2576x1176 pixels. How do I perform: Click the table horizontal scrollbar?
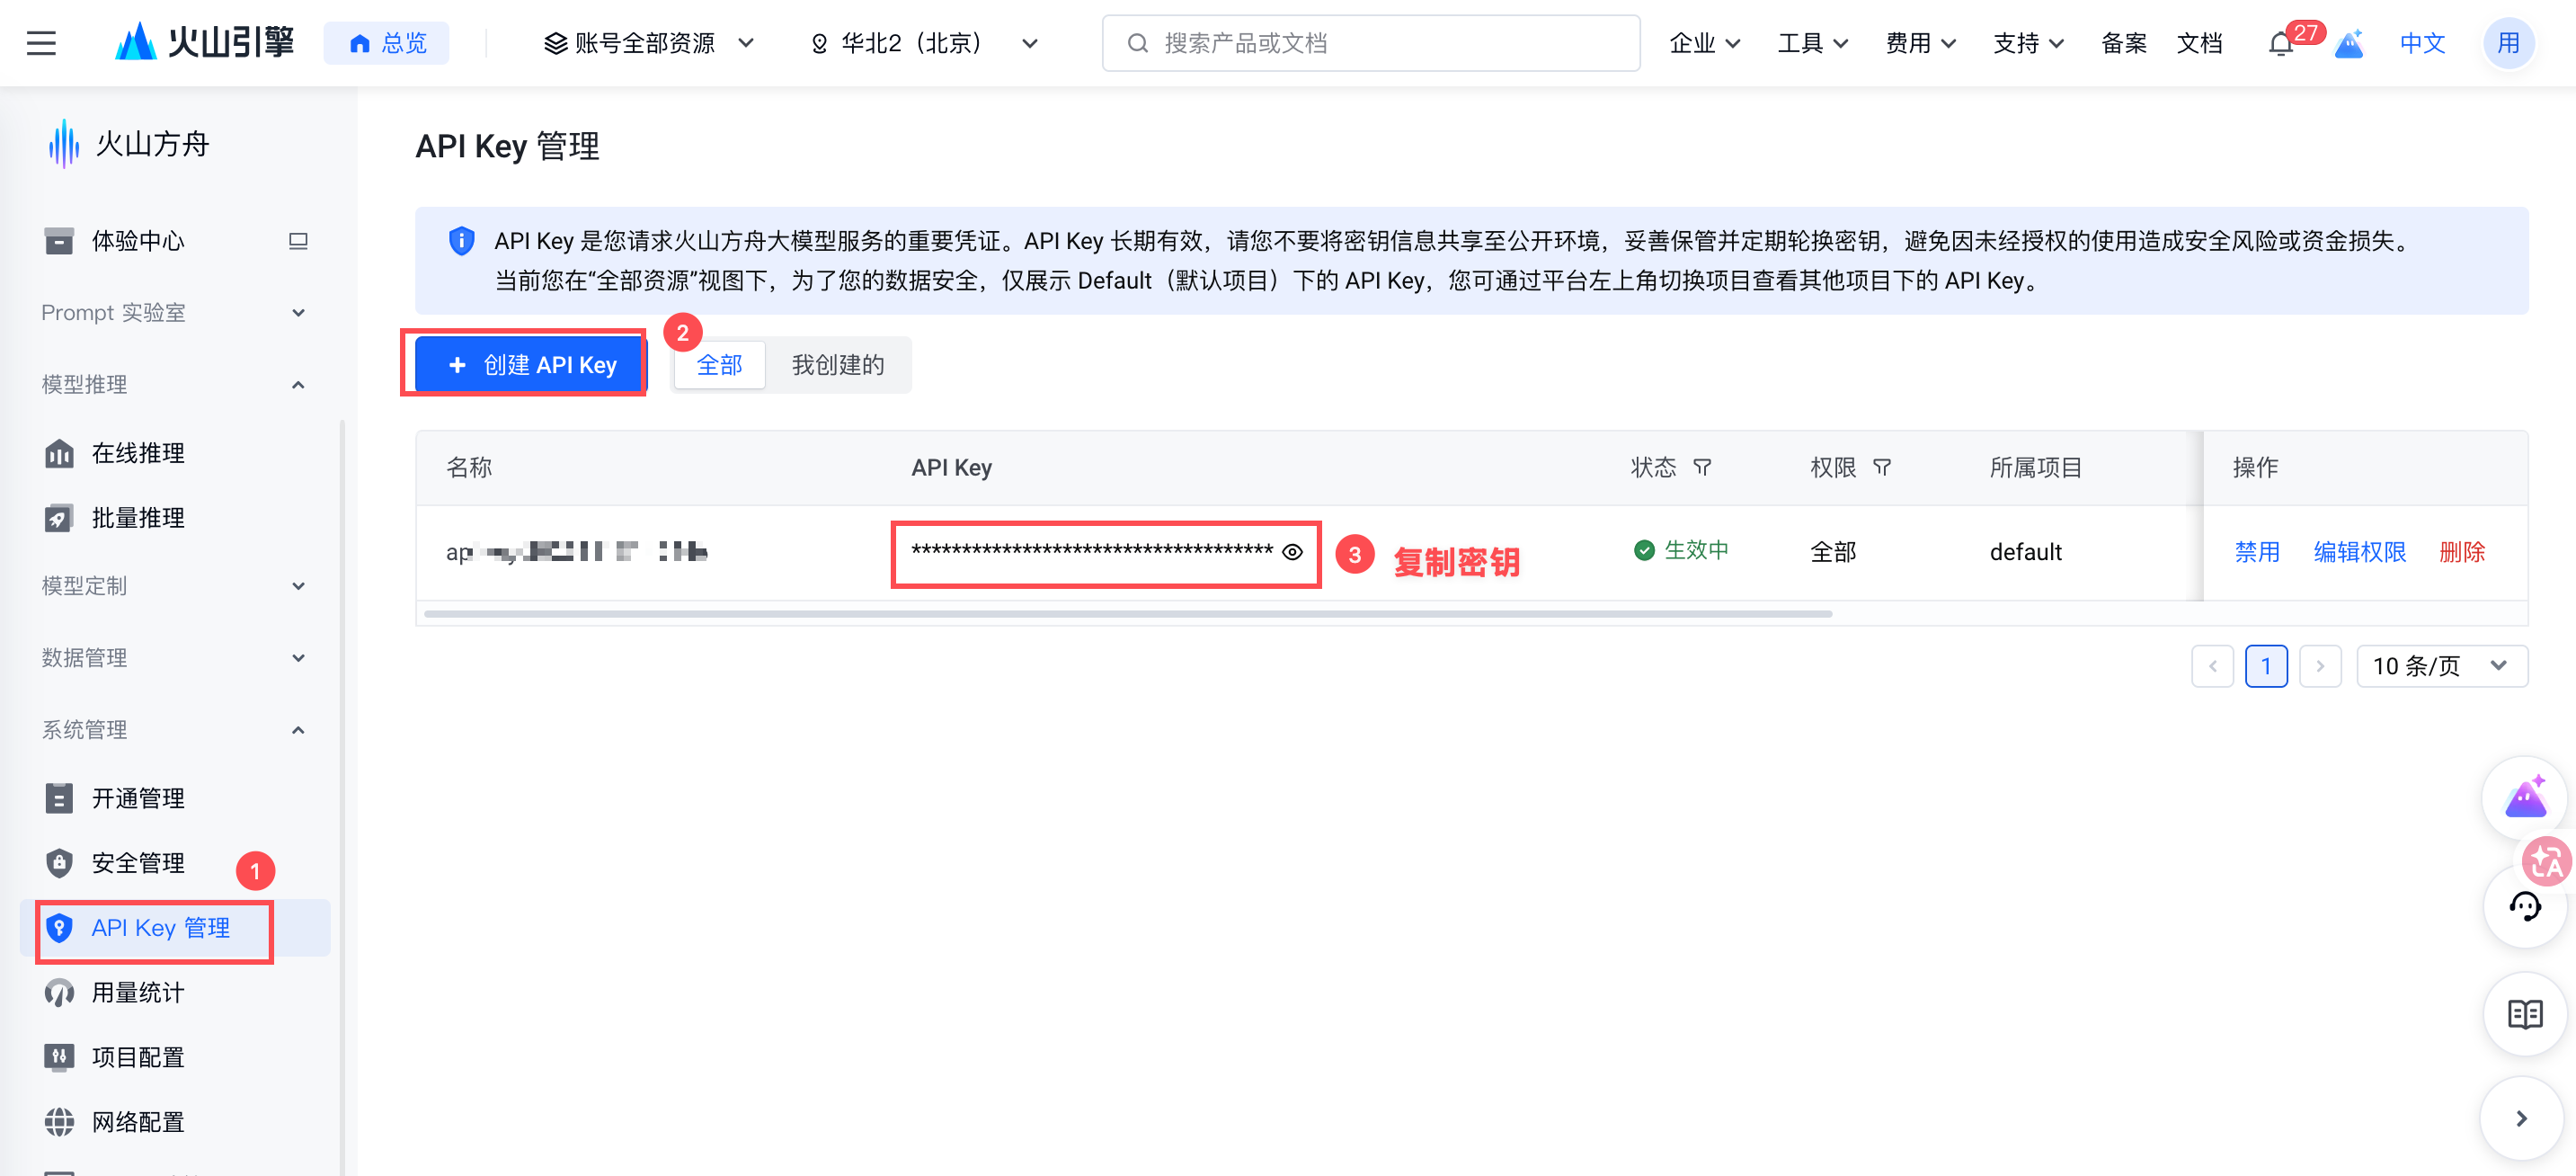1128,613
